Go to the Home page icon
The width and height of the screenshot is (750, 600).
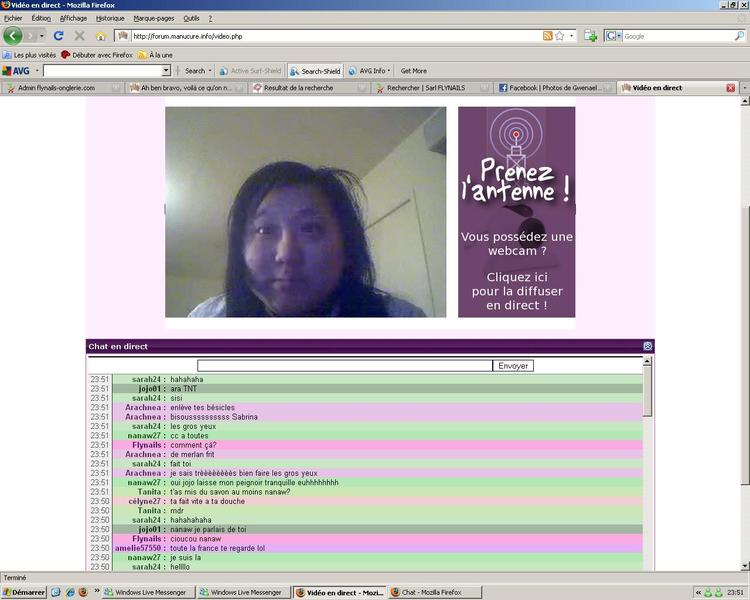point(101,36)
